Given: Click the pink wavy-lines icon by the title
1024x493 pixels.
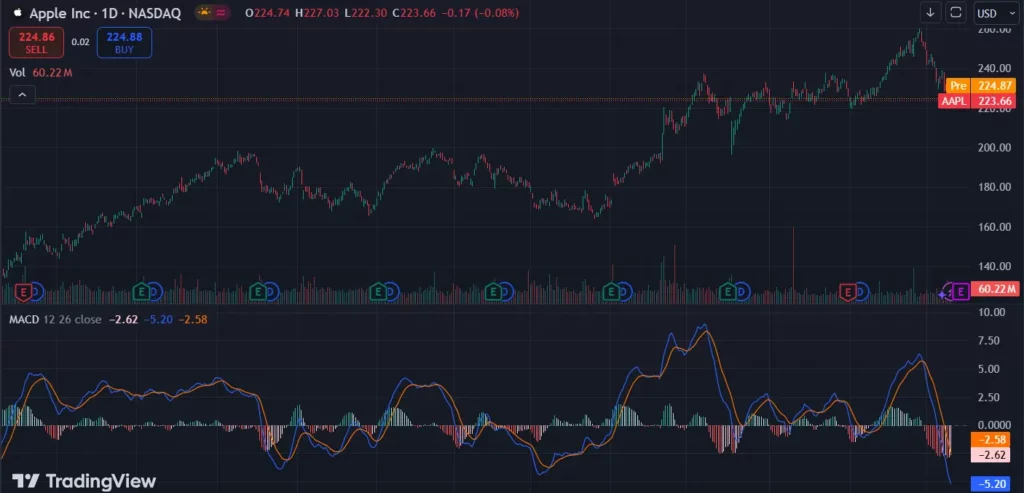Looking at the screenshot, I should click(x=222, y=13).
